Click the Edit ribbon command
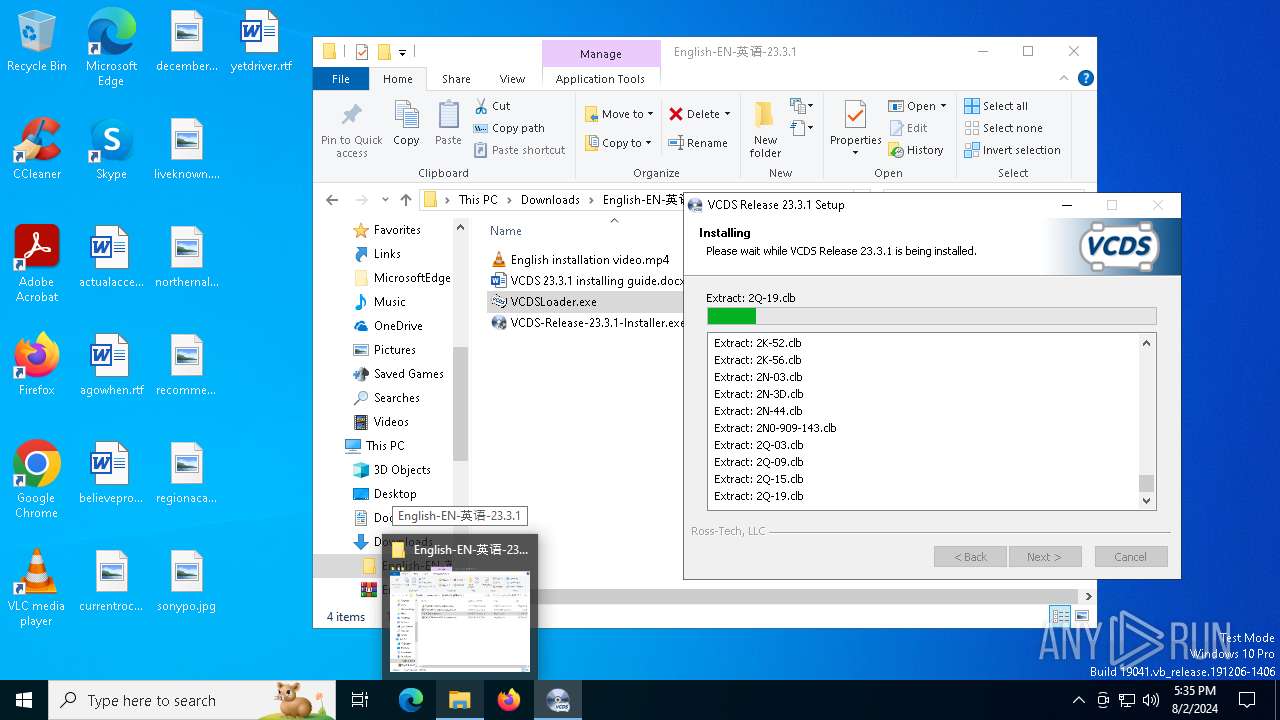Screen dimensions: 1280x720 coord(908,128)
